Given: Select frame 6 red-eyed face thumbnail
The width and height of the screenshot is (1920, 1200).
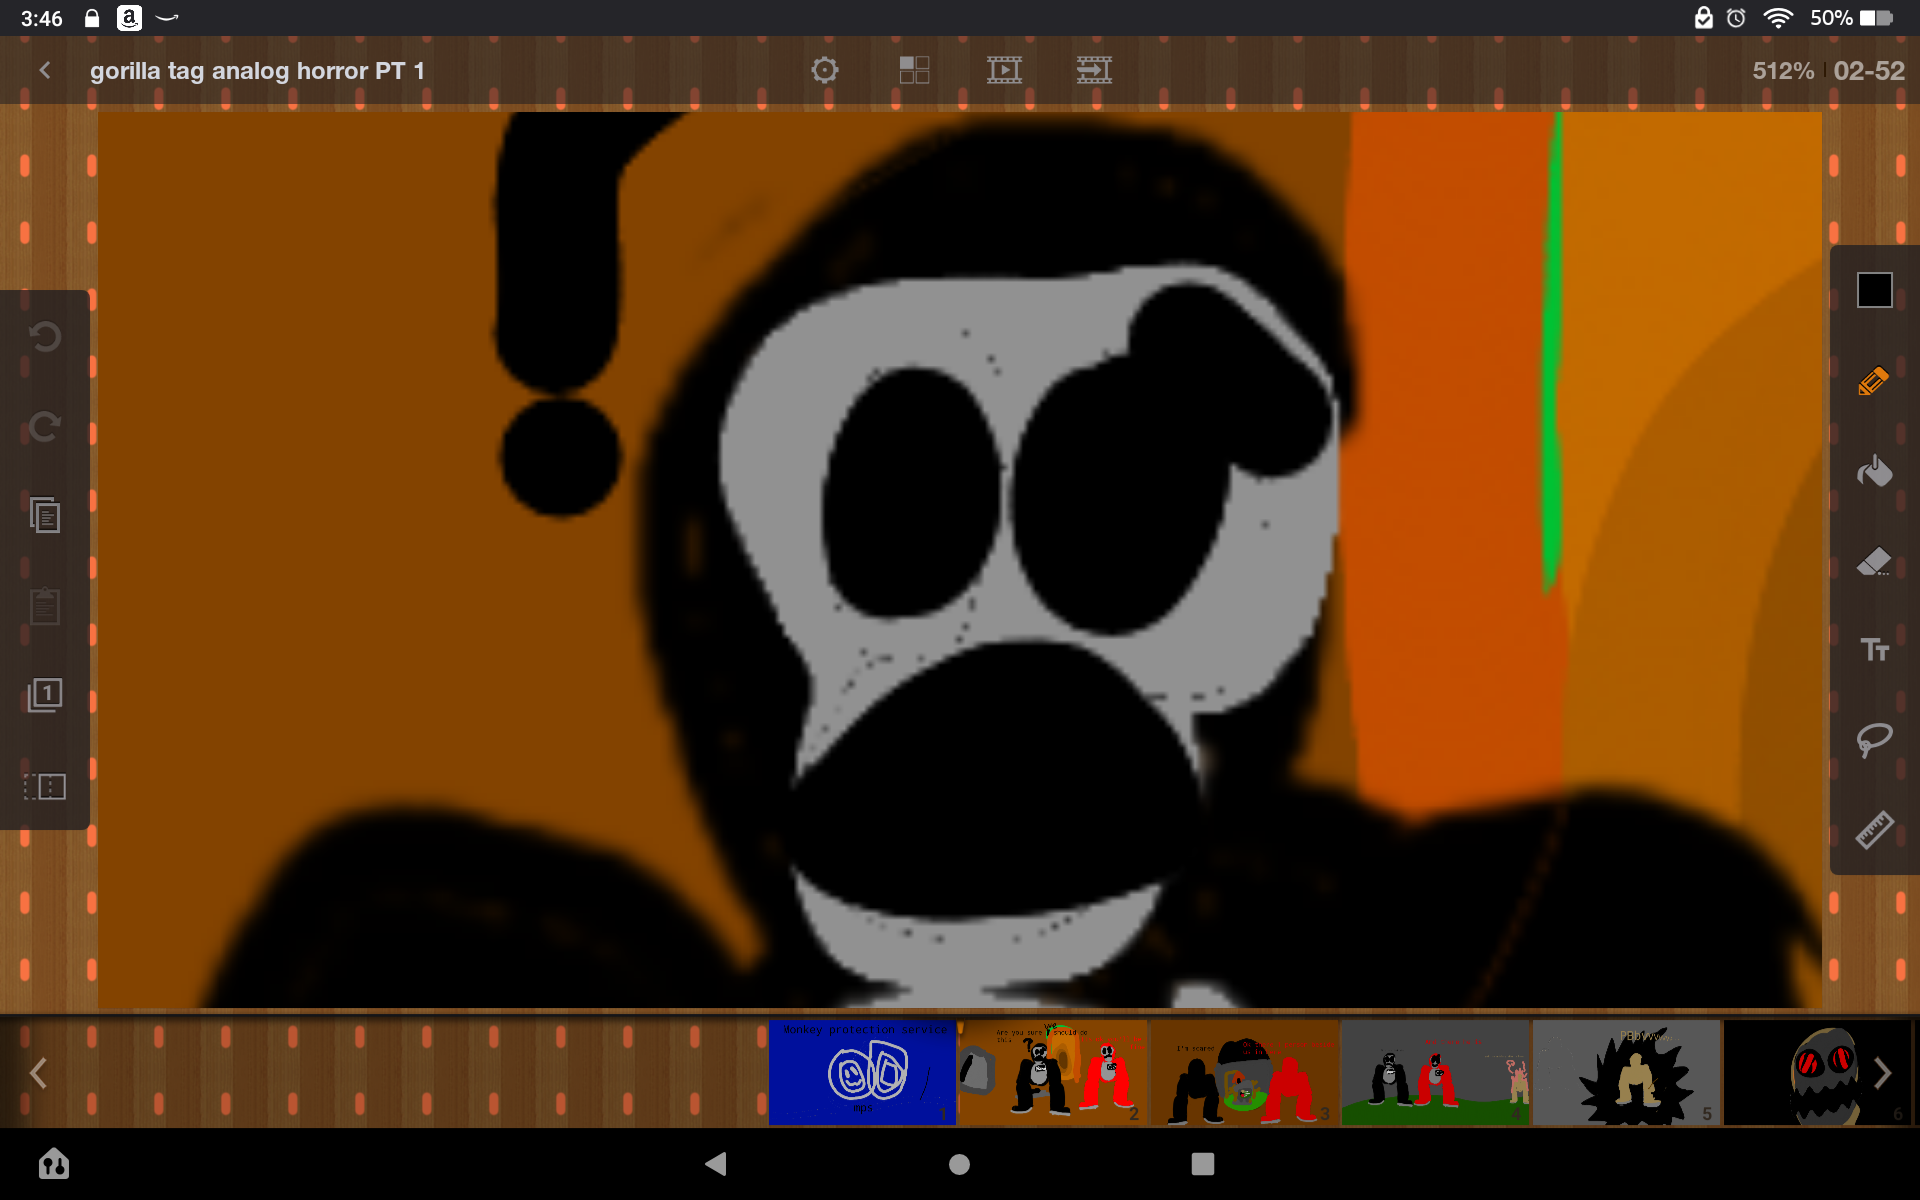Looking at the screenshot, I should click(1817, 1072).
